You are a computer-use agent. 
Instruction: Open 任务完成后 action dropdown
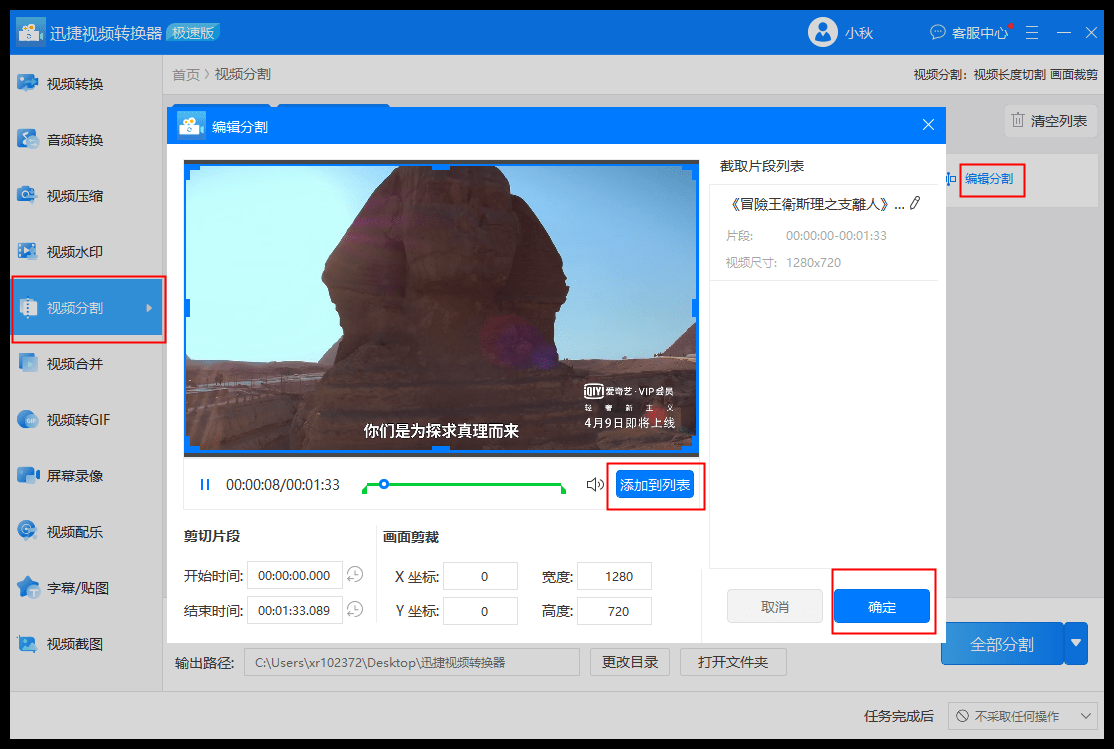click(1023, 716)
